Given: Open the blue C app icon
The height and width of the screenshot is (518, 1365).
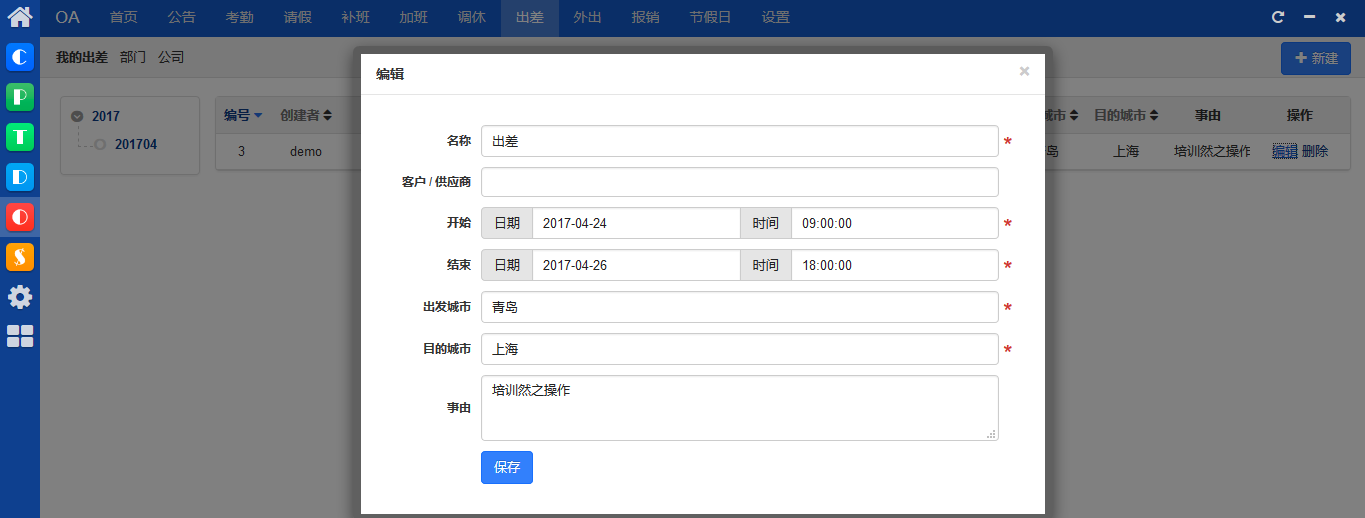Looking at the screenshot, I should pos(20,57).
